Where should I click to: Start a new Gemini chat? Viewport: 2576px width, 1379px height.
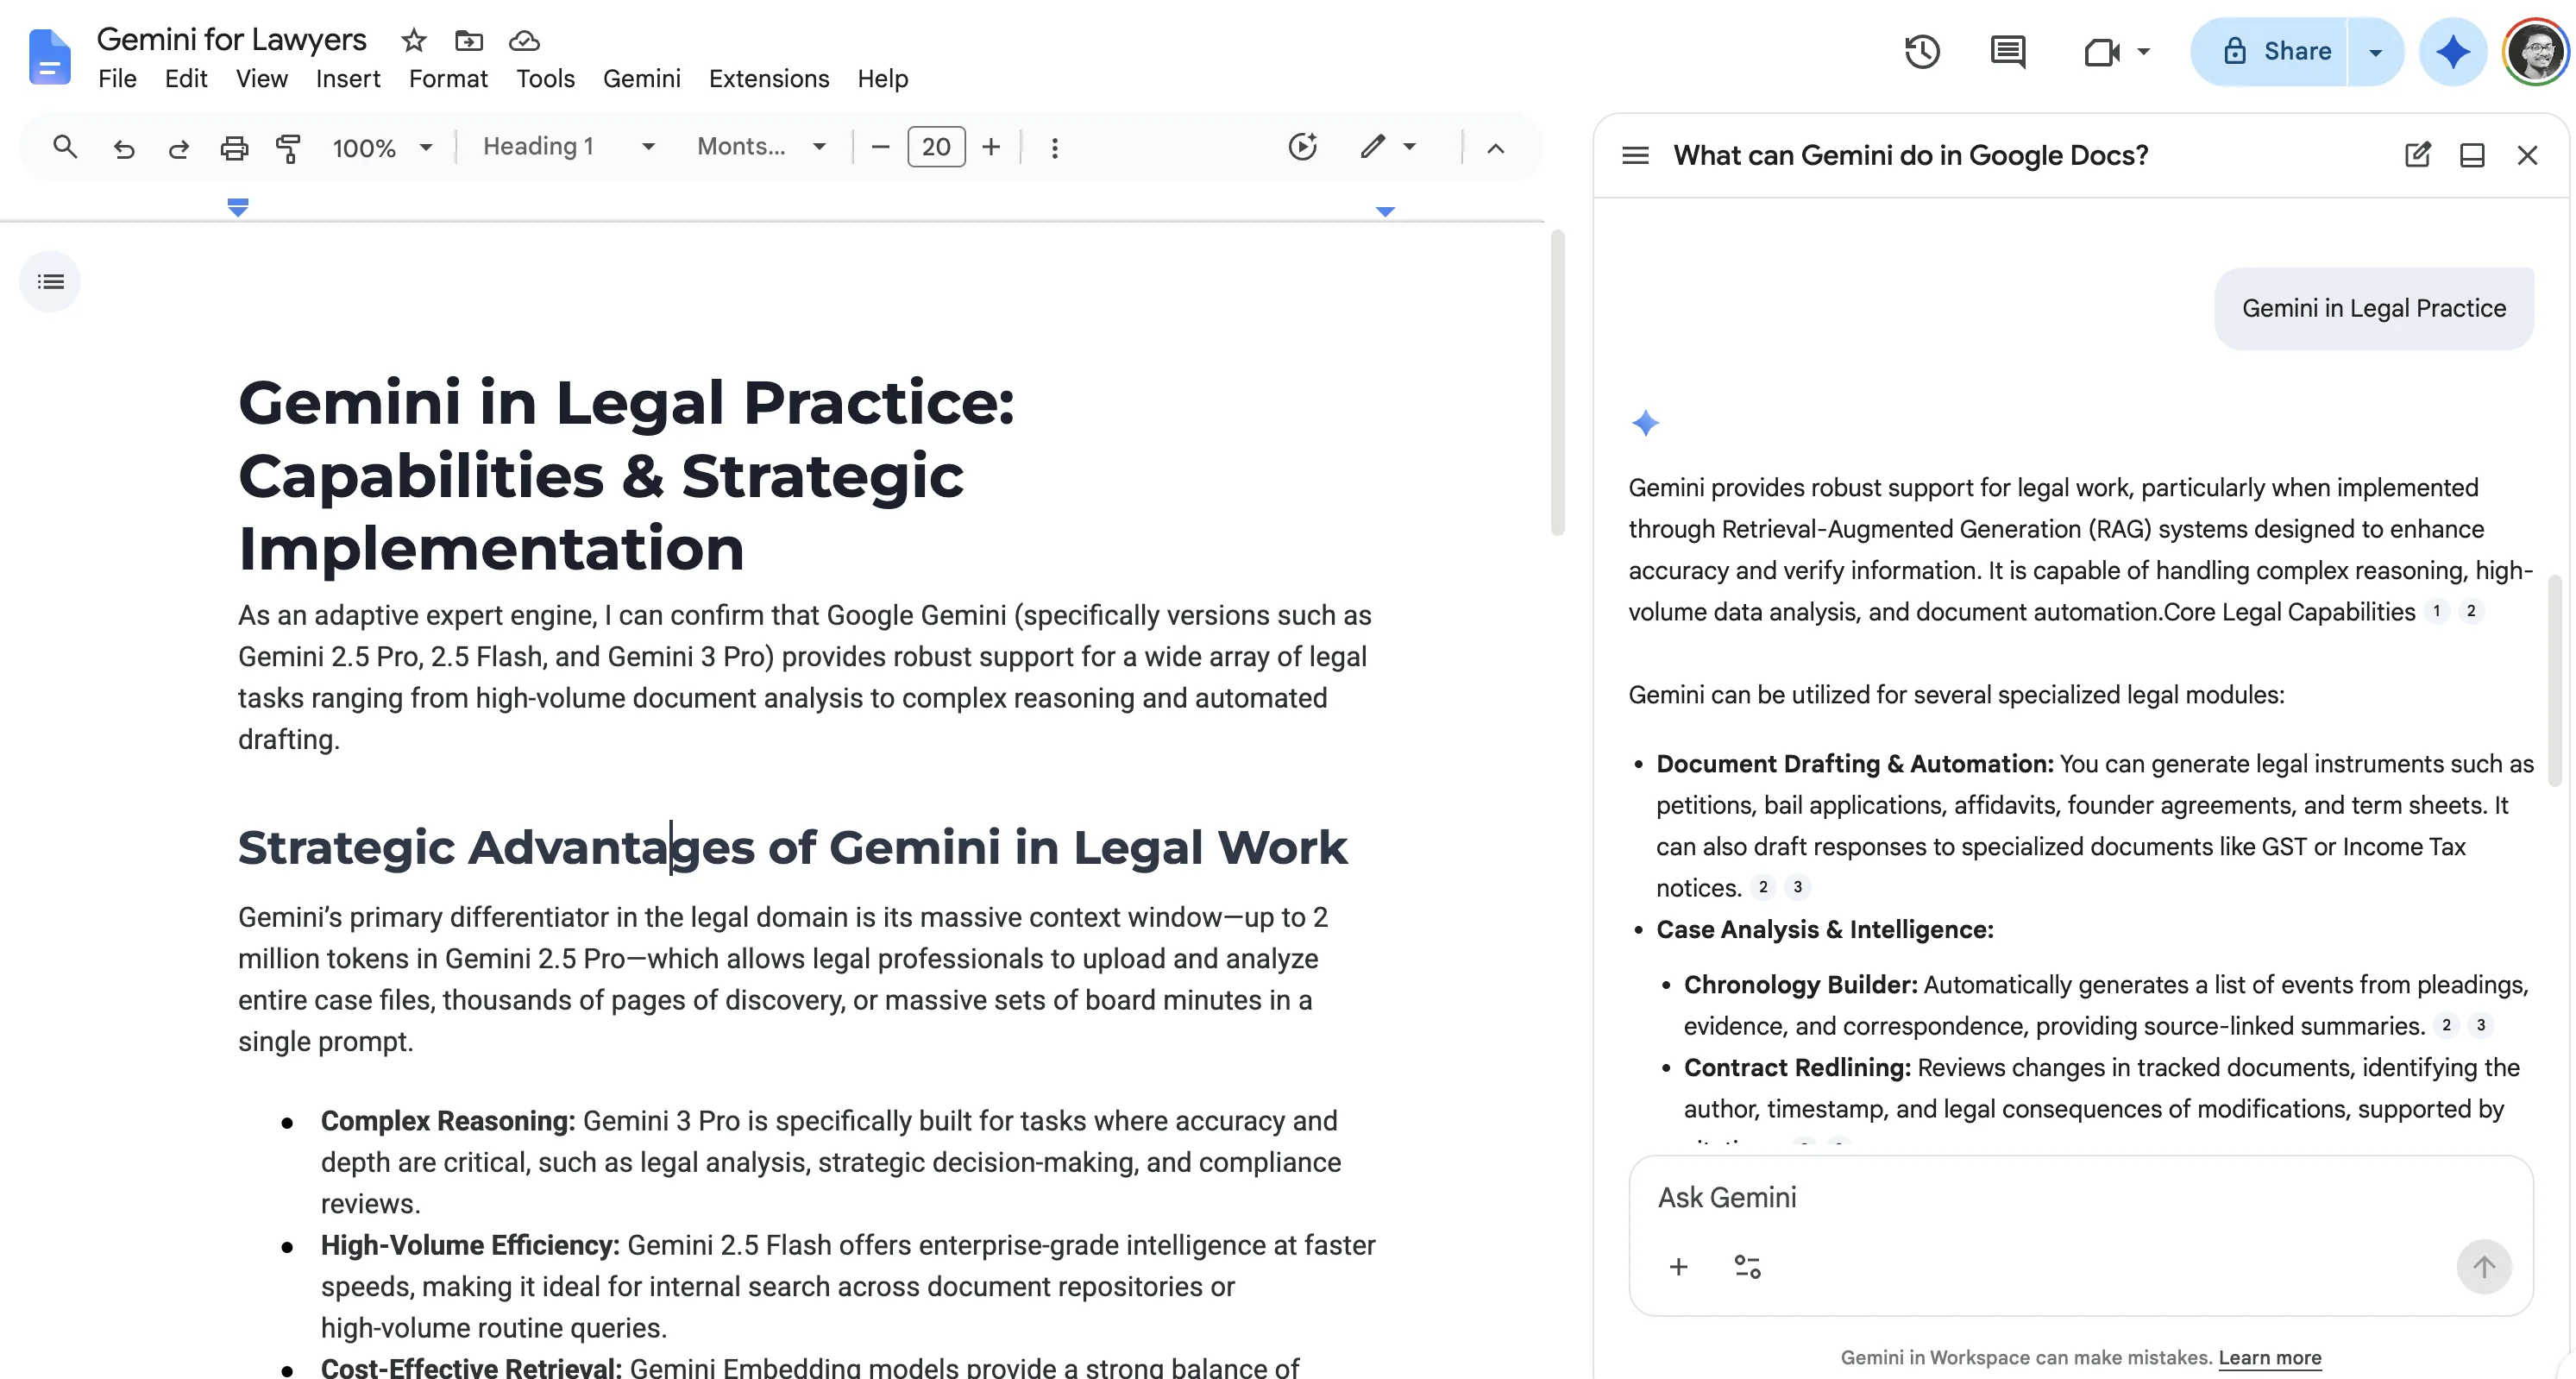[2417, 155]
